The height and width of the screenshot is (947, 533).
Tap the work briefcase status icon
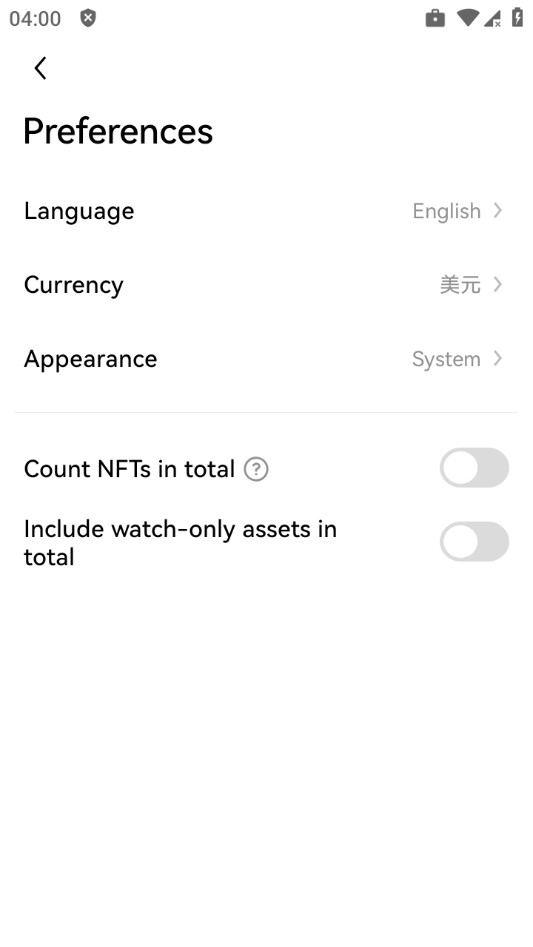(x=435, y=18)
